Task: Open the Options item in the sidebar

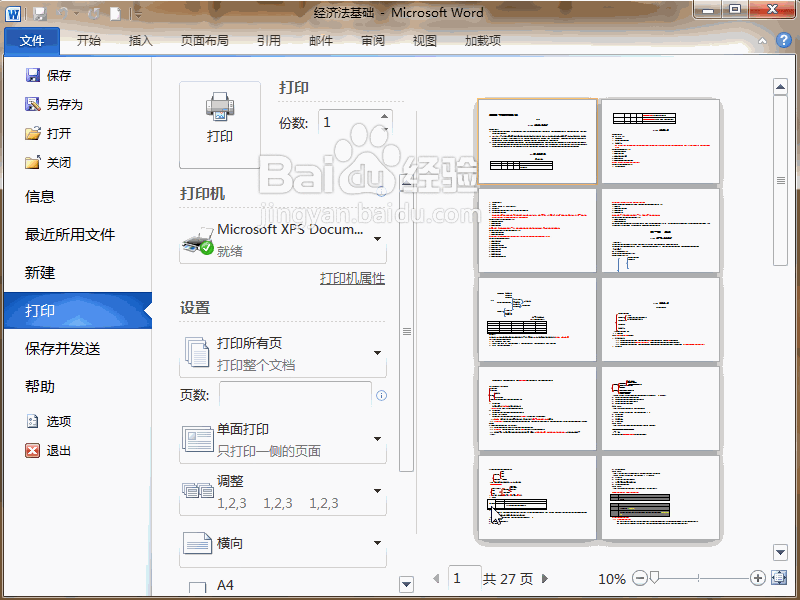Action: (x=48, y=421)
